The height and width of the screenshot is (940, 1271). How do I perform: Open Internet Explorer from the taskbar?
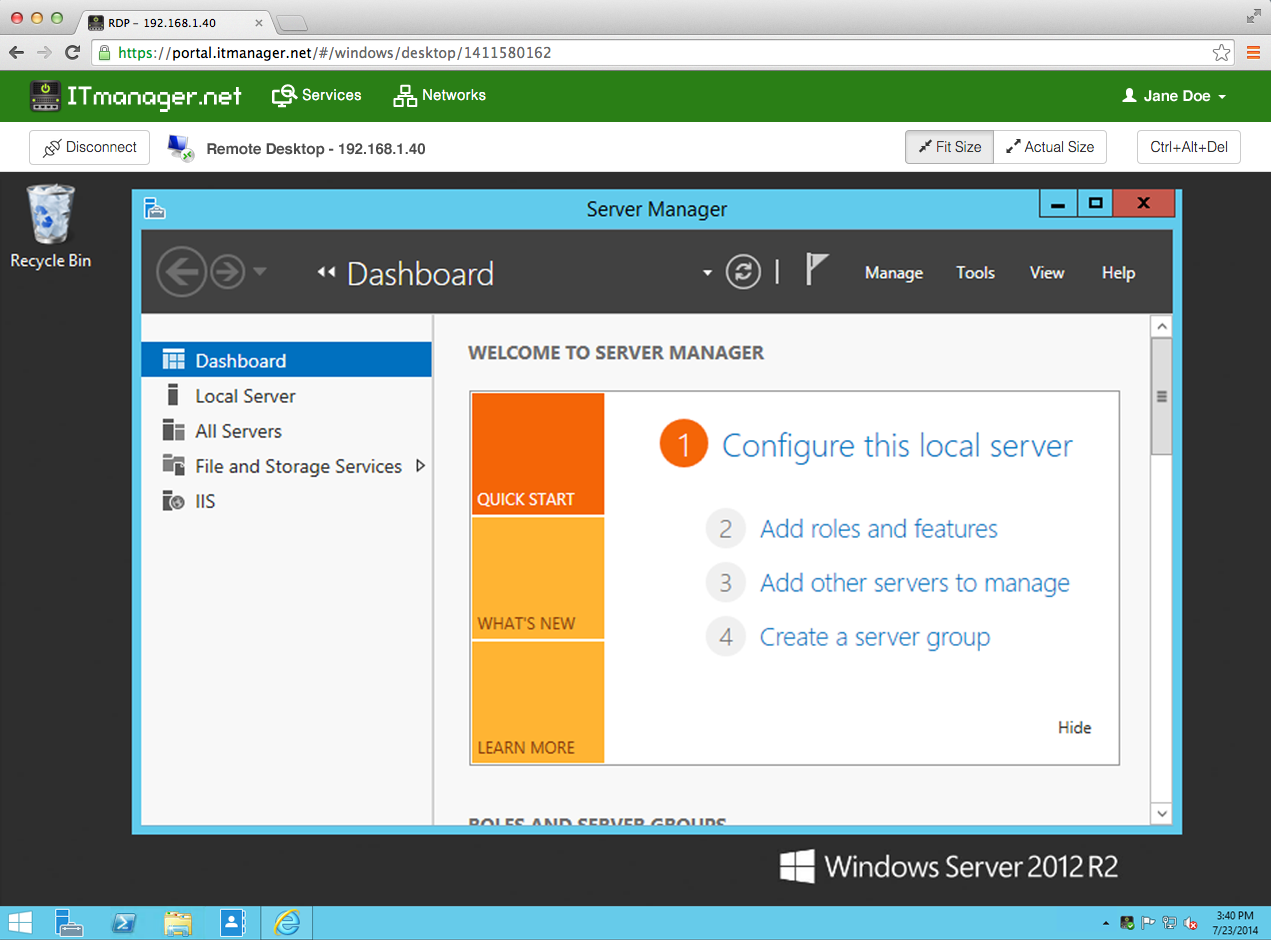point(287,922)
